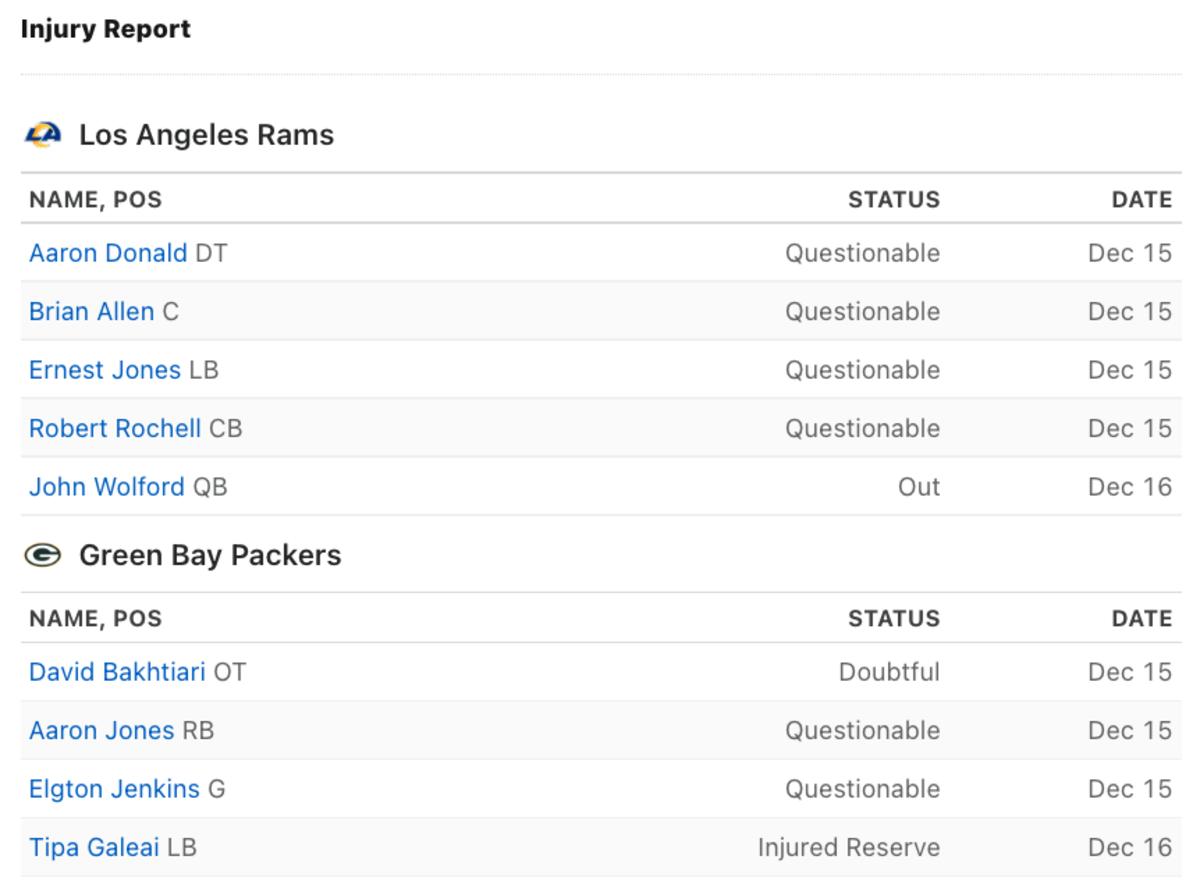Click the Green Bay Packers team heading
Screen dimensions: 1200x895
[210, 555]
